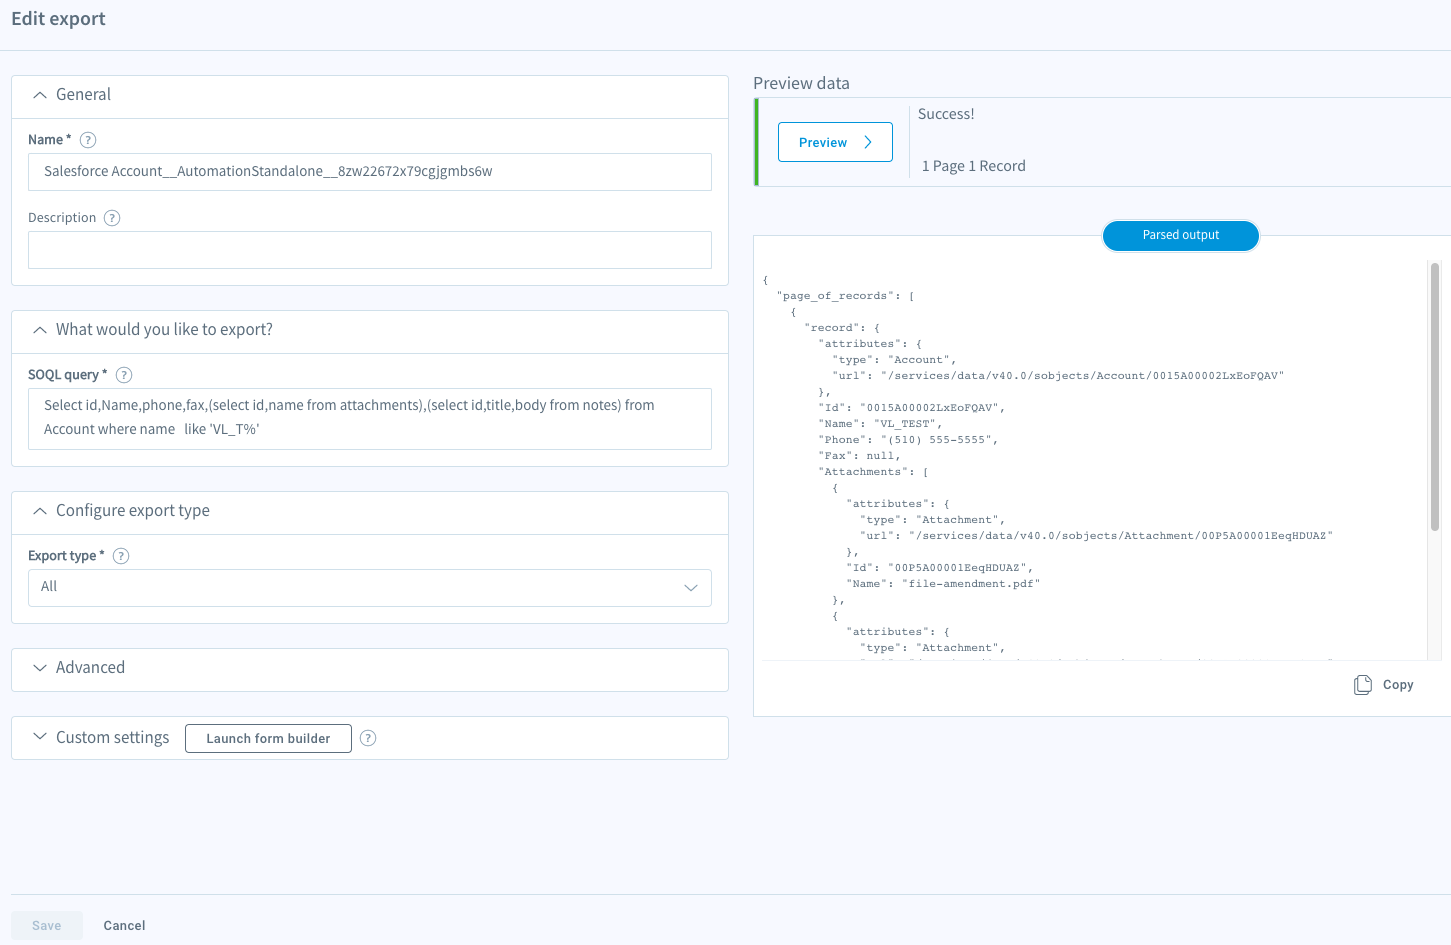Click the General section title
Viewport: 1451px width, 945px height.
click(x=83, y=95)
